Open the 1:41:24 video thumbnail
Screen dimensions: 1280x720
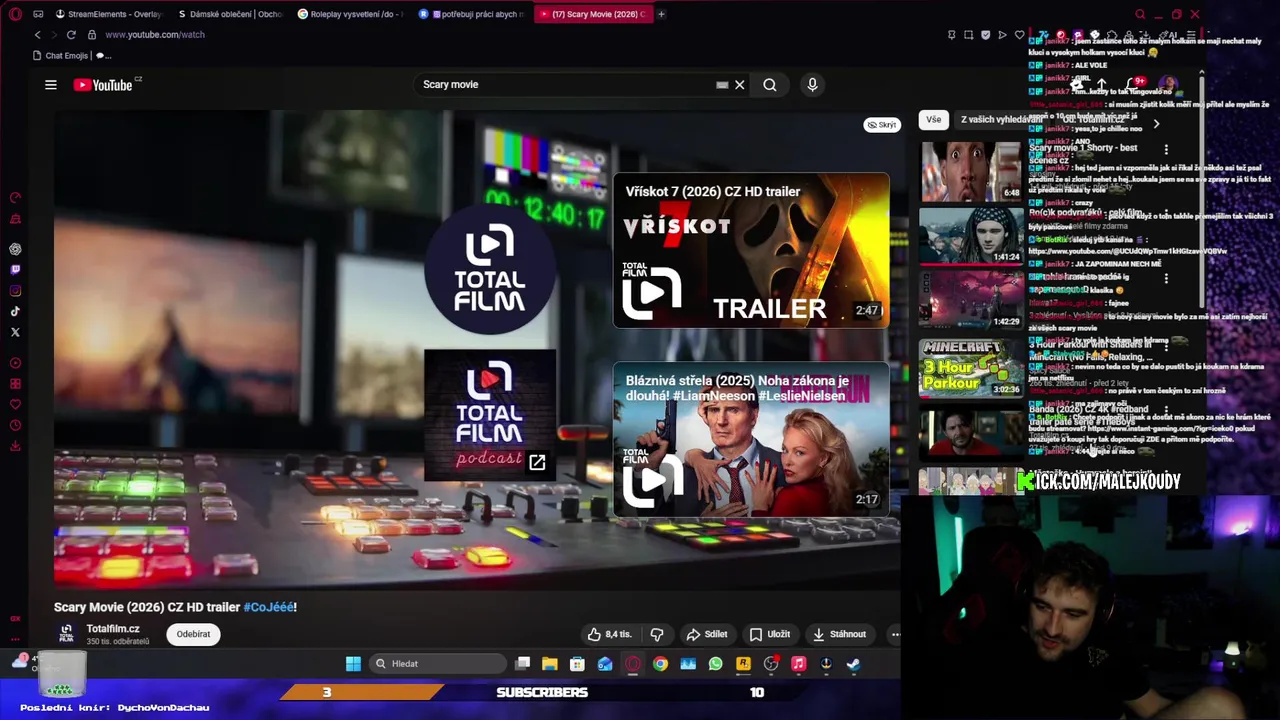tap(970, 236)
